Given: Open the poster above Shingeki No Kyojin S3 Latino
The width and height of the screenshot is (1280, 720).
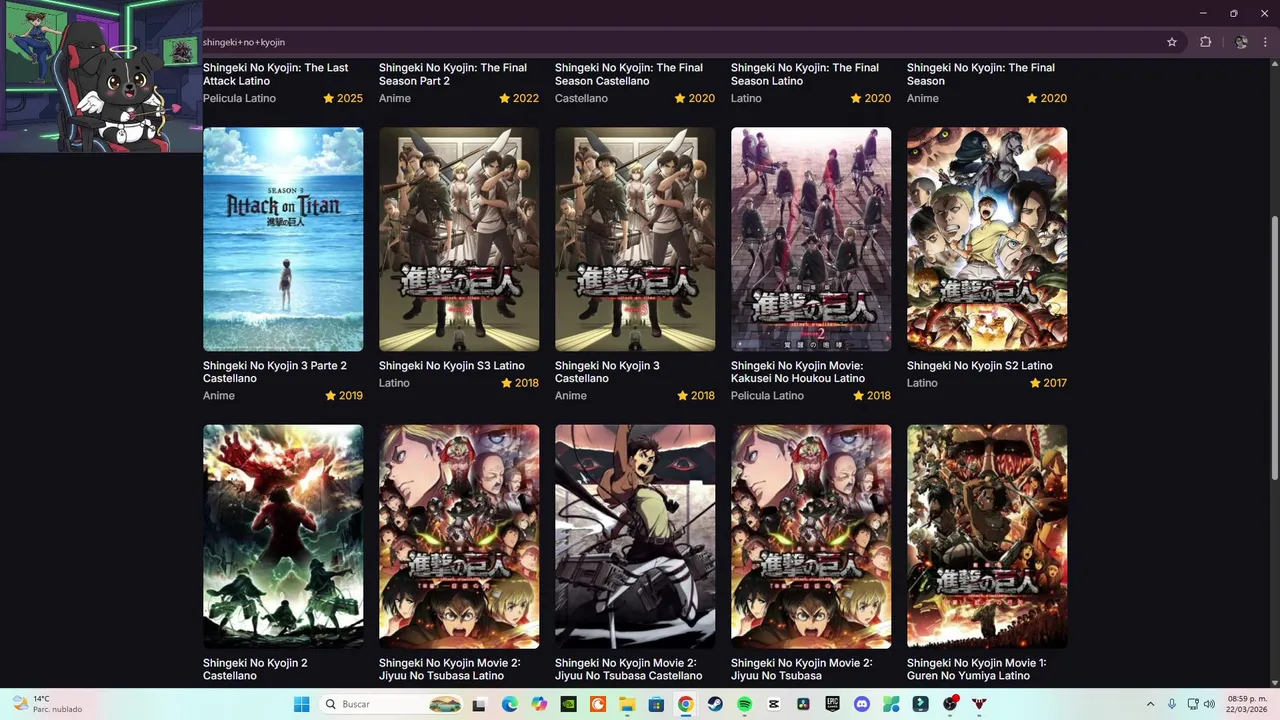Looking at the screenshot, I should coord(459,239).
